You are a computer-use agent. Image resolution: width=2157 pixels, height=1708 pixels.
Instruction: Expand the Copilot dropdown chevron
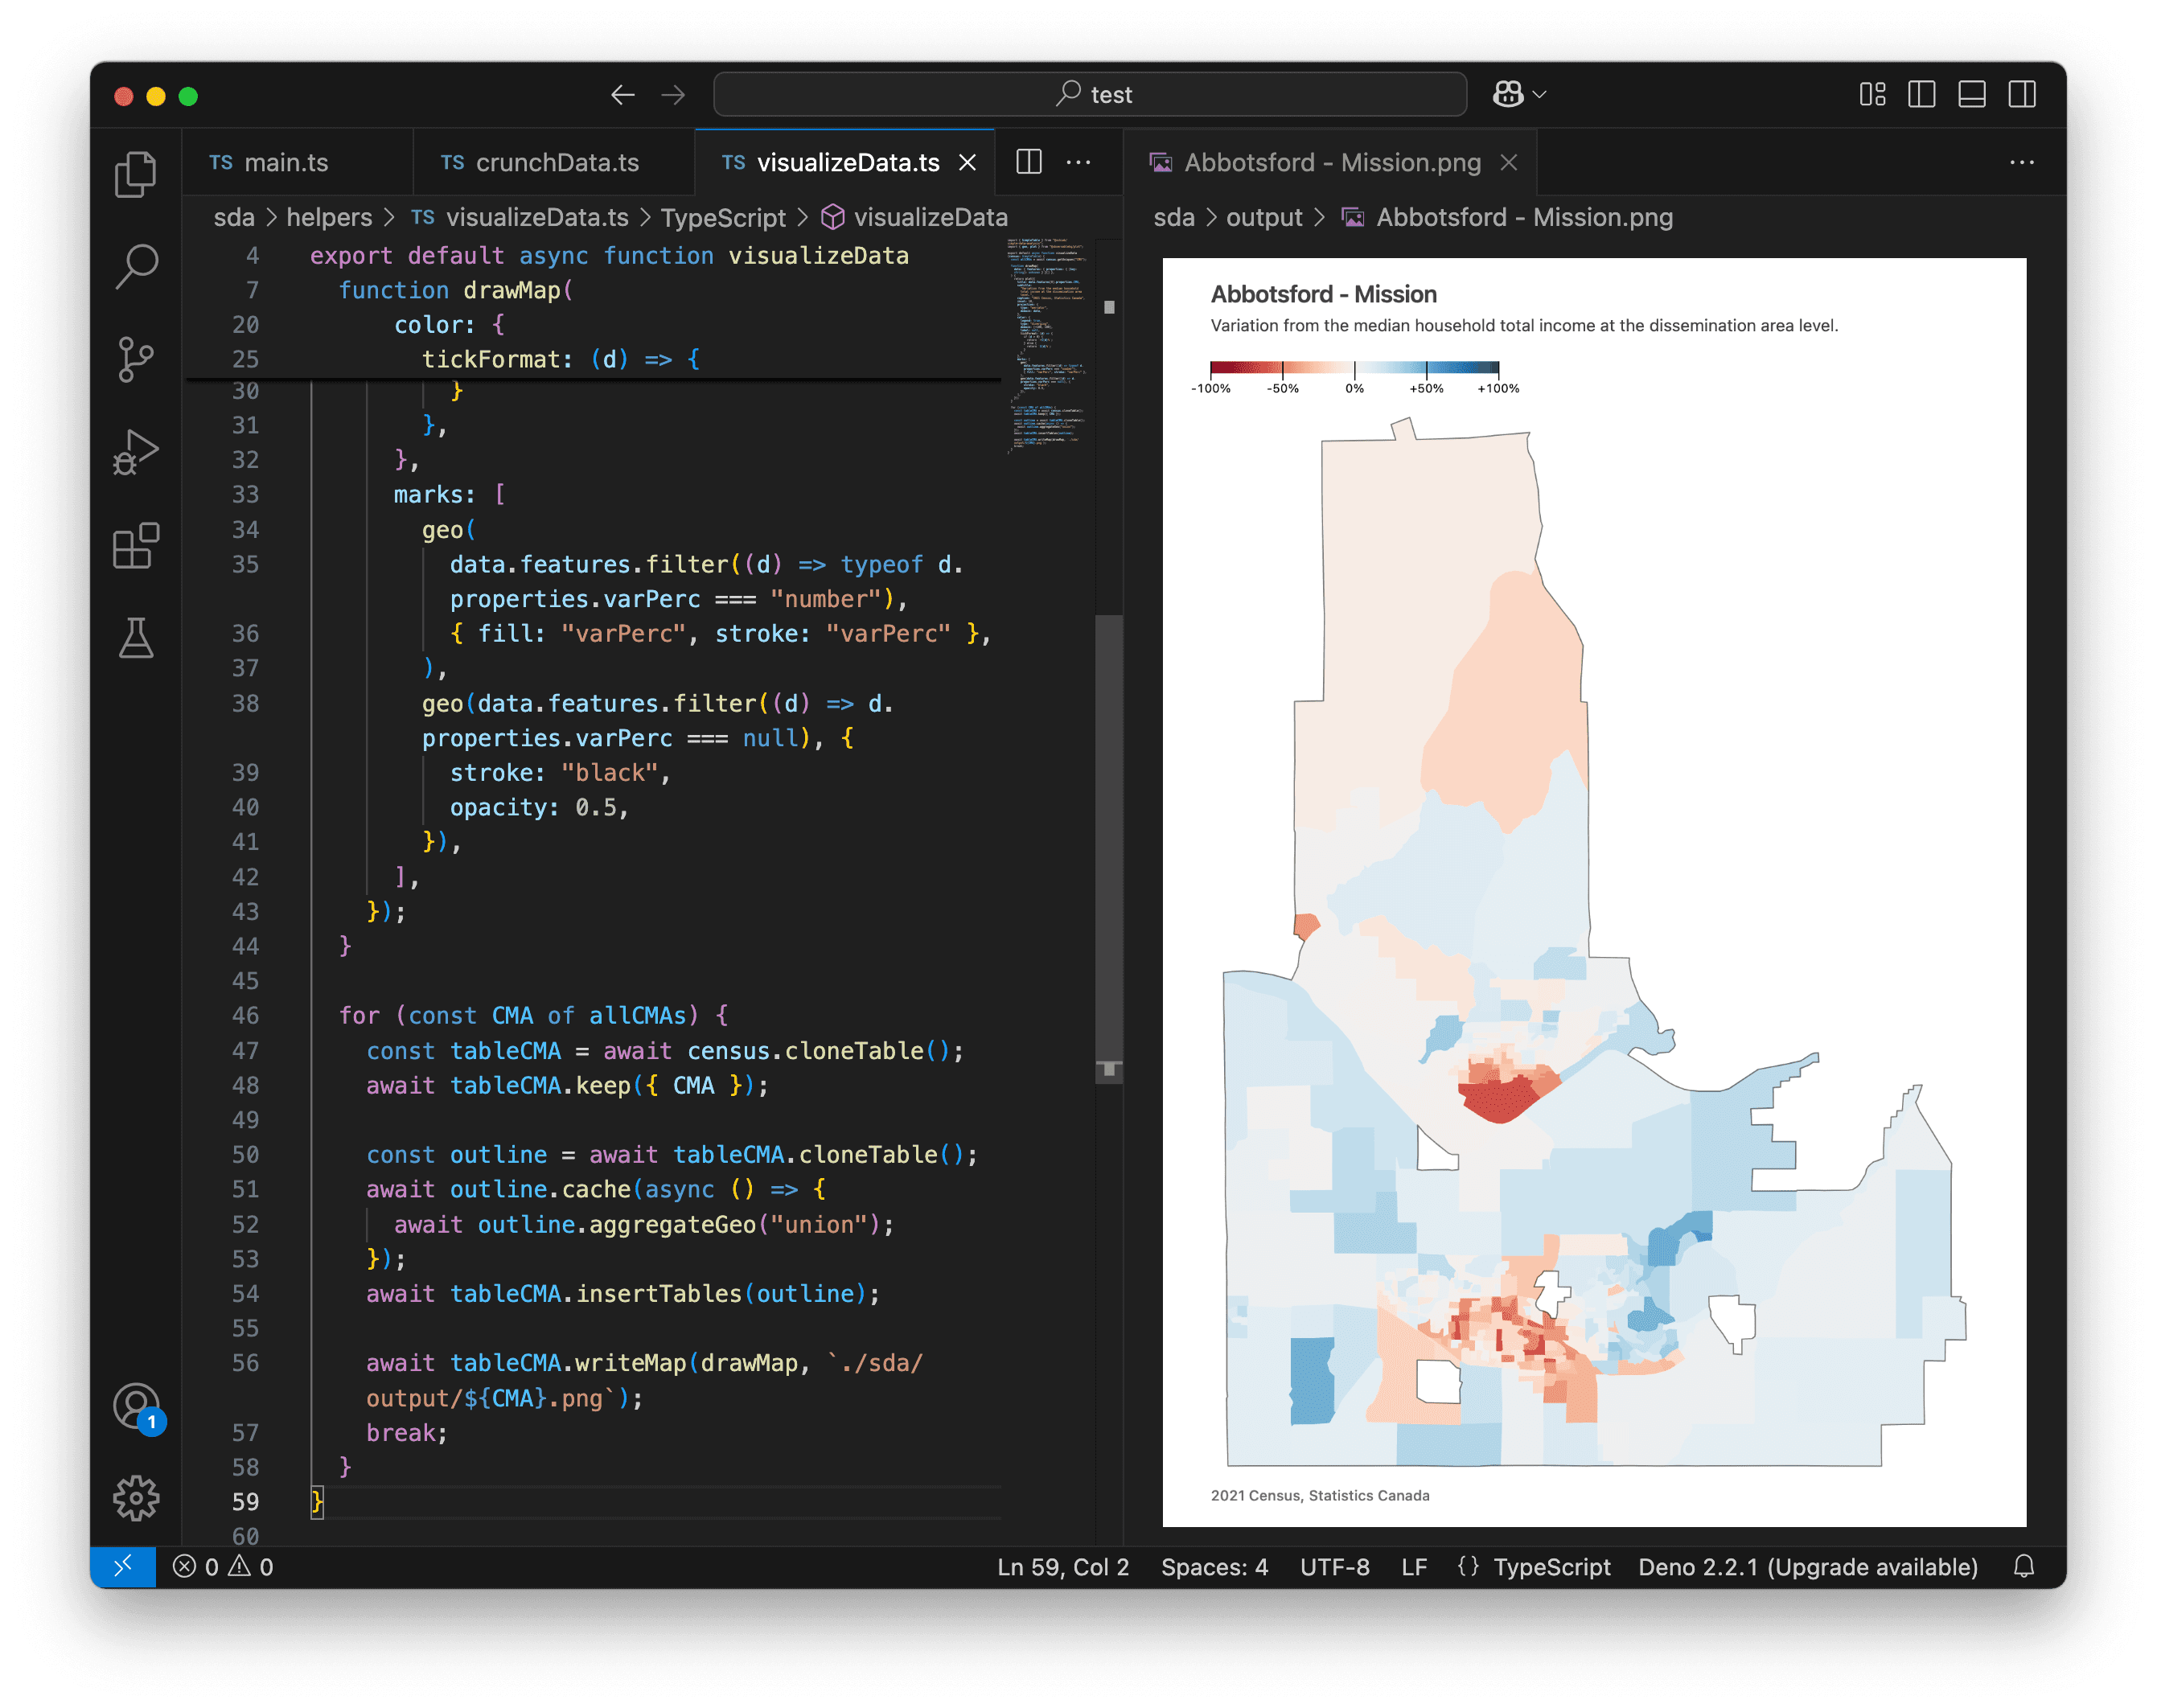point(1540,94)
